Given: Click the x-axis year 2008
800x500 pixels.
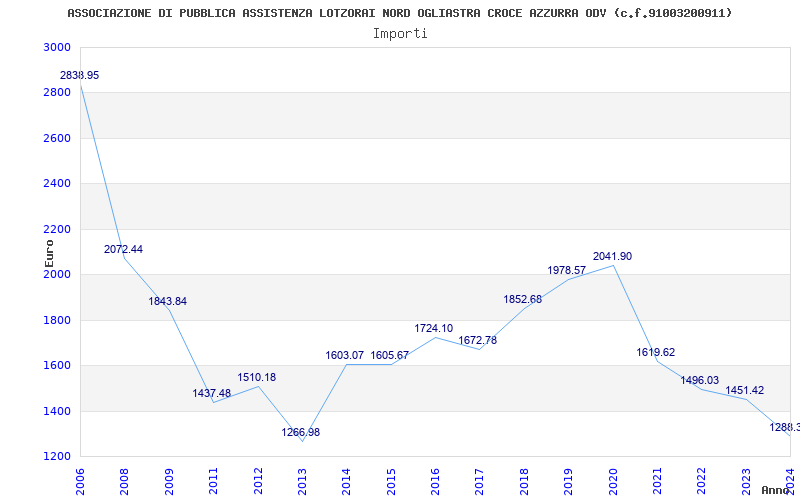Looking at the screenshot, I should [x=124, y=481].
